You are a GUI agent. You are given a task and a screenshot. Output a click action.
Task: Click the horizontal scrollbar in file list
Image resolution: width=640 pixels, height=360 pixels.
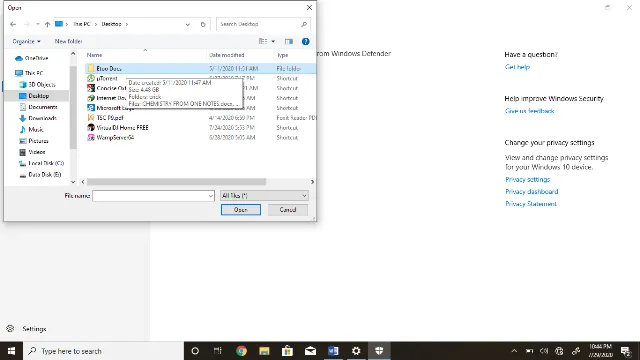[176, 182]
